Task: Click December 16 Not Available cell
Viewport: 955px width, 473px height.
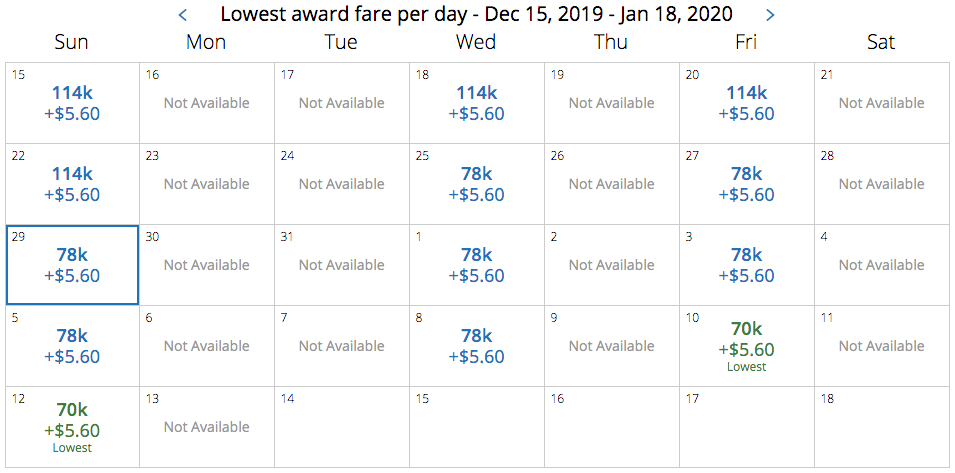Action: 206,103
